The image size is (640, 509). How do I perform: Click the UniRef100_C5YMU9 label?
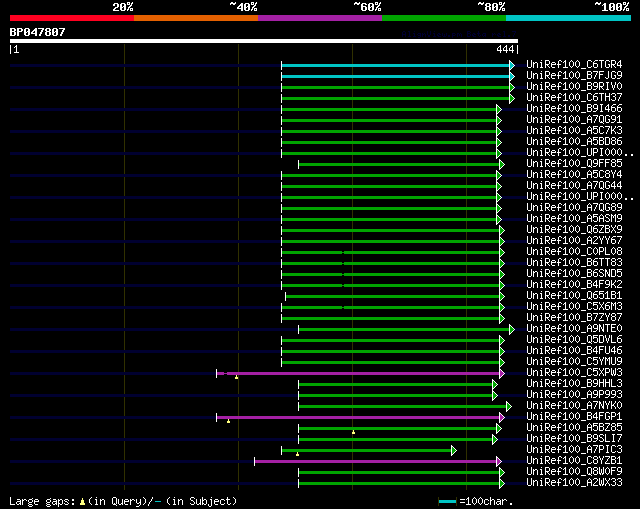coord(574,362)
